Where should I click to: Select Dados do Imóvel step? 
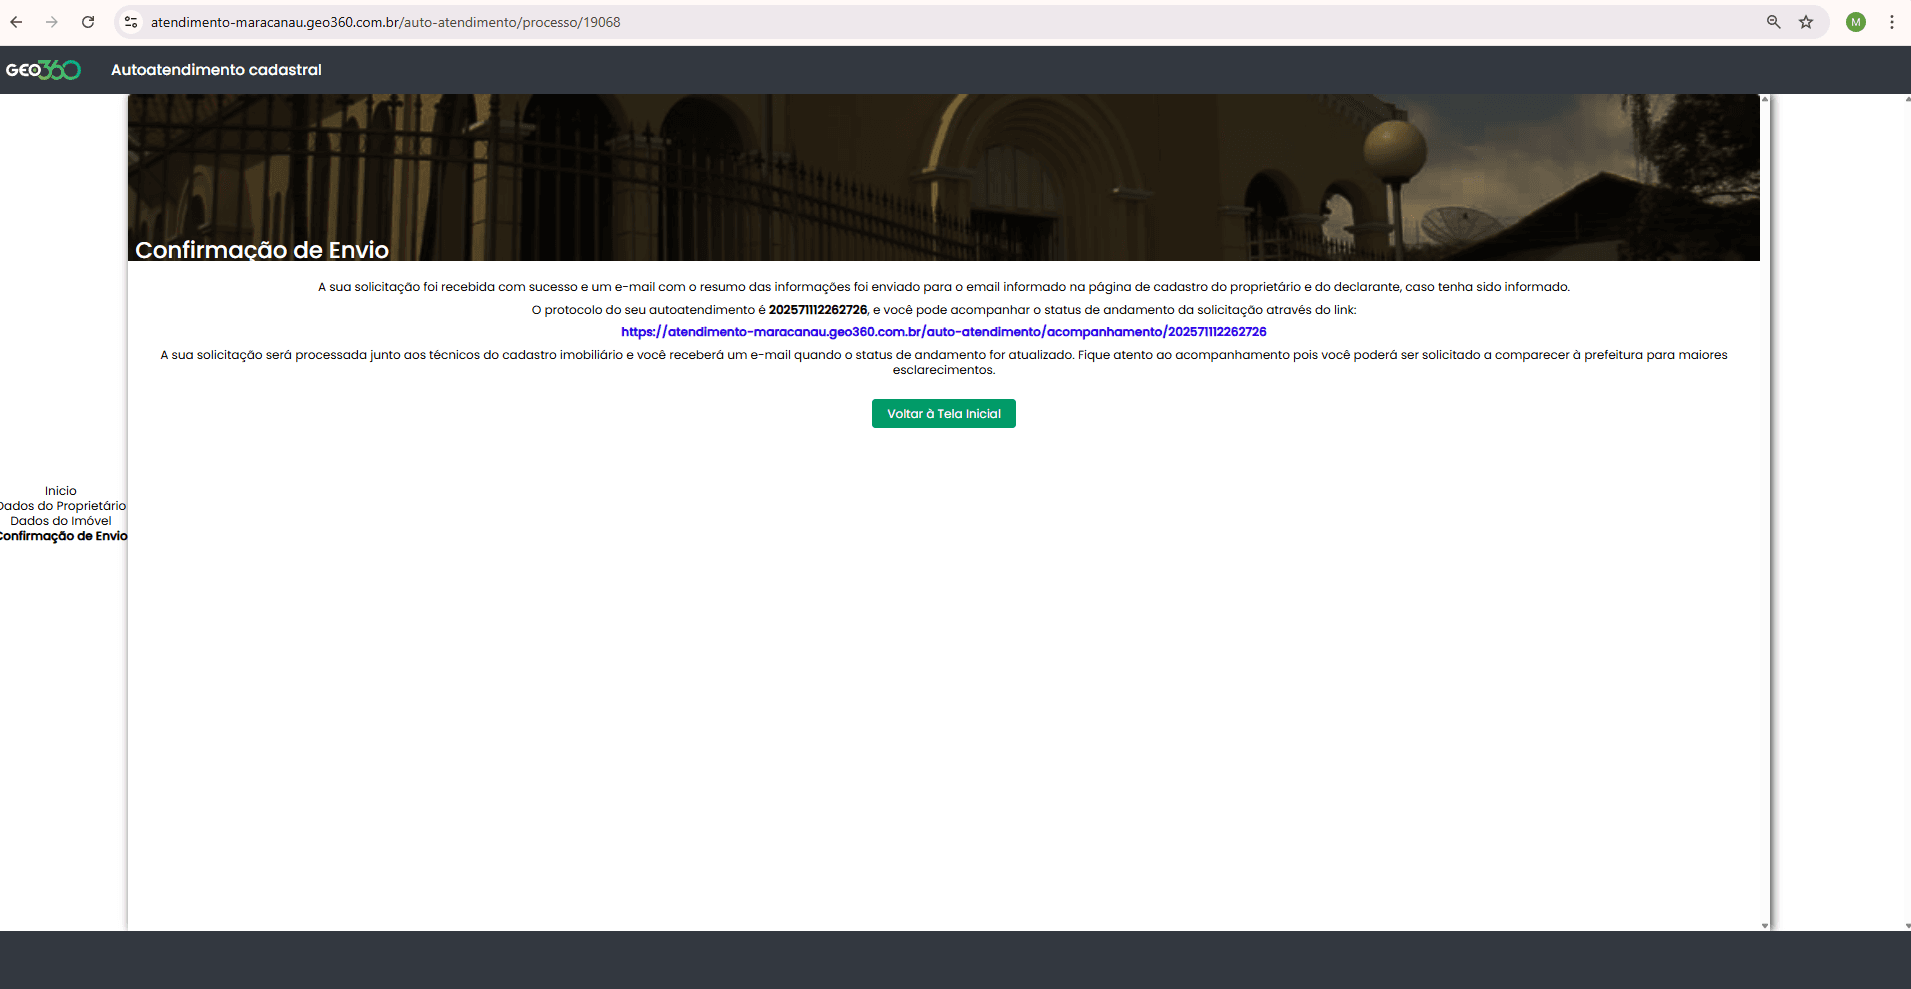tap(61, 521)
